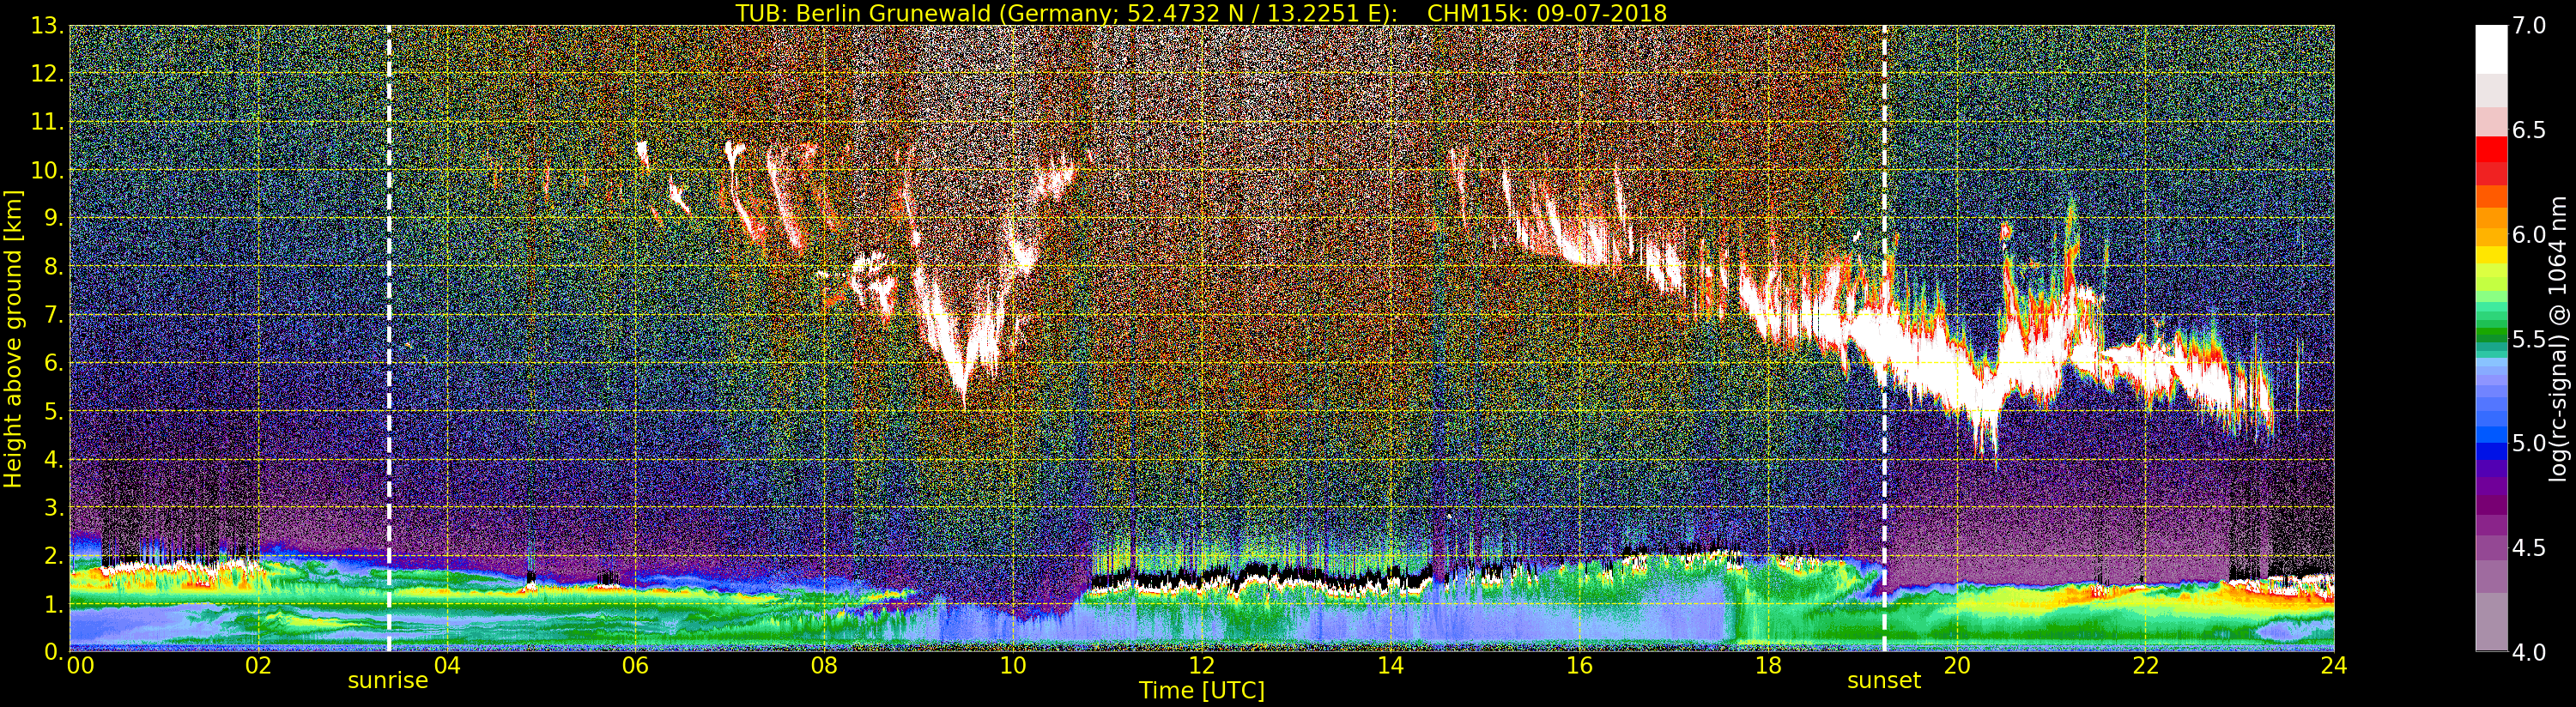
Task: Click the 'Height above ground [km]' axis label
Action: pos(13,338)
